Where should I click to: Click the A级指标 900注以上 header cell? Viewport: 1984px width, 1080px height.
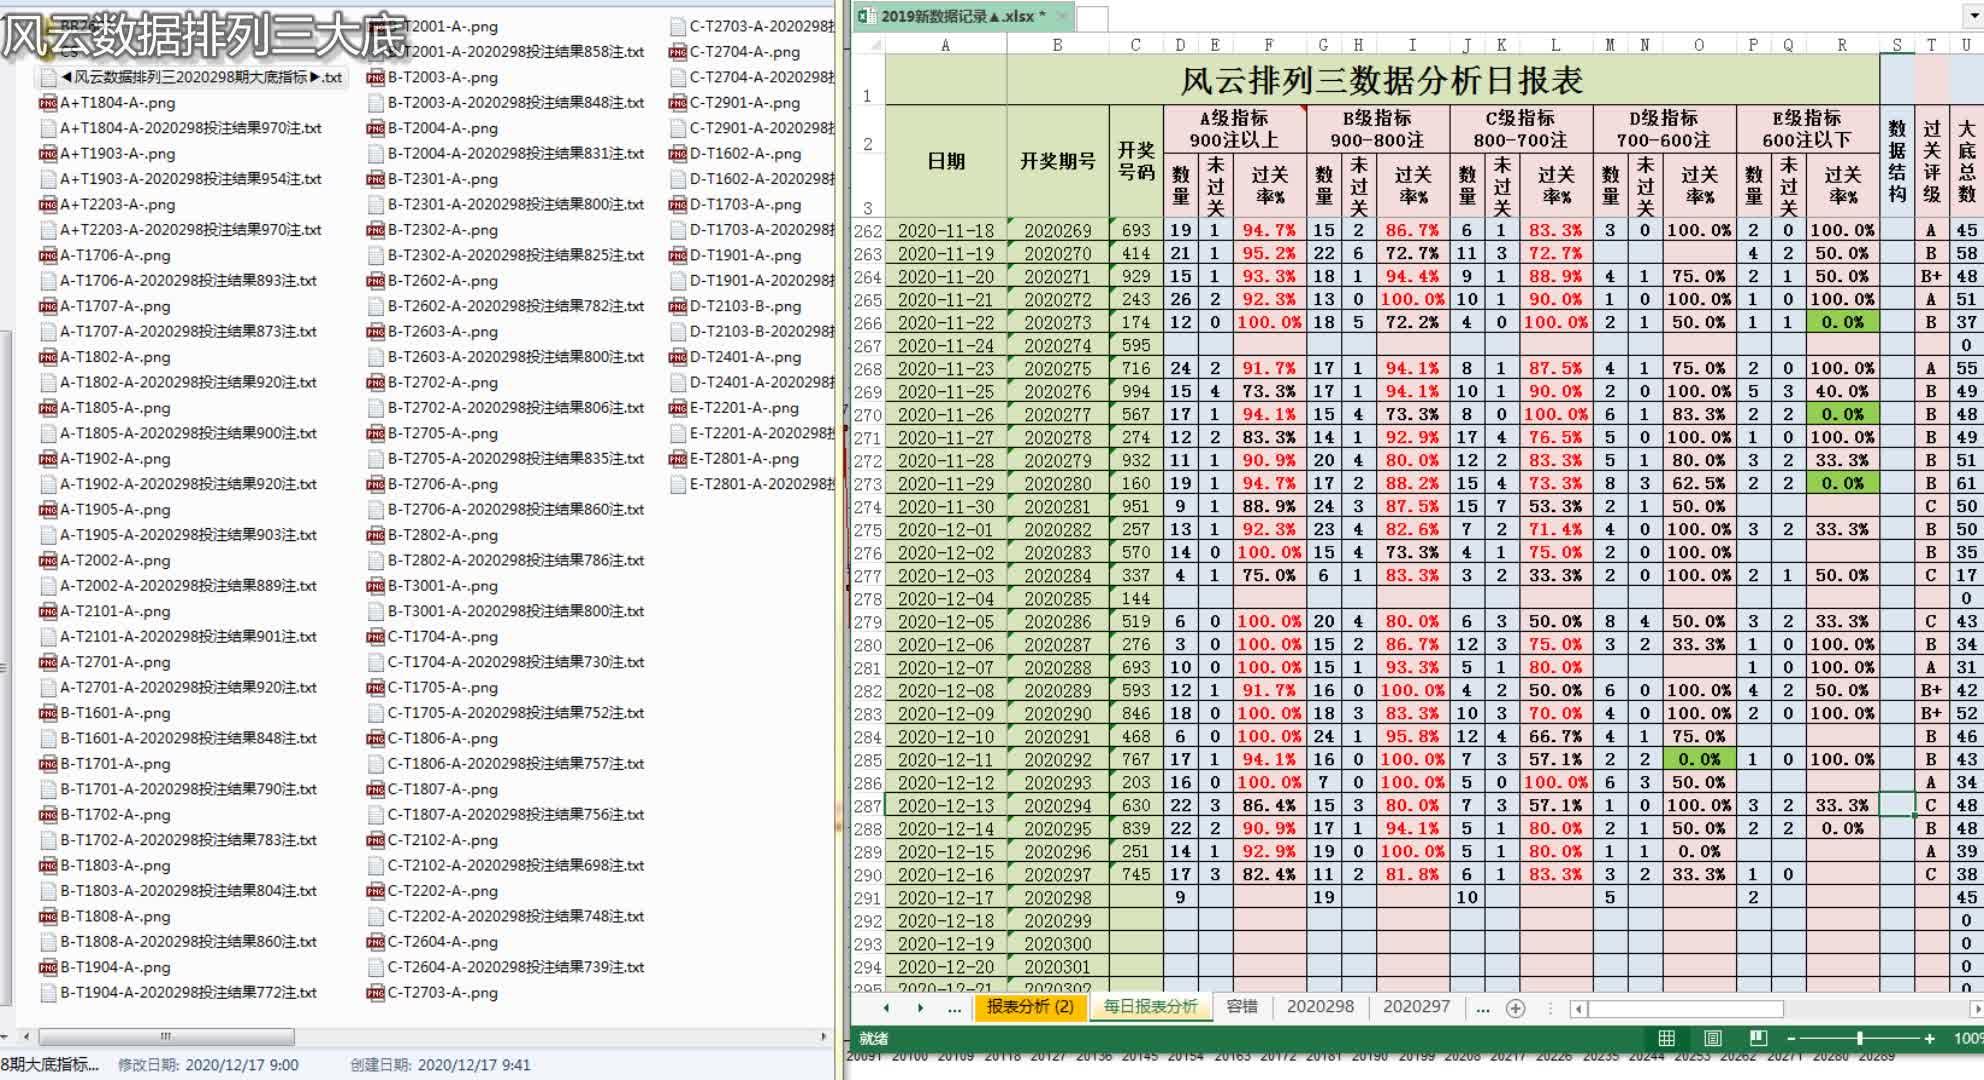(1235, 130)
